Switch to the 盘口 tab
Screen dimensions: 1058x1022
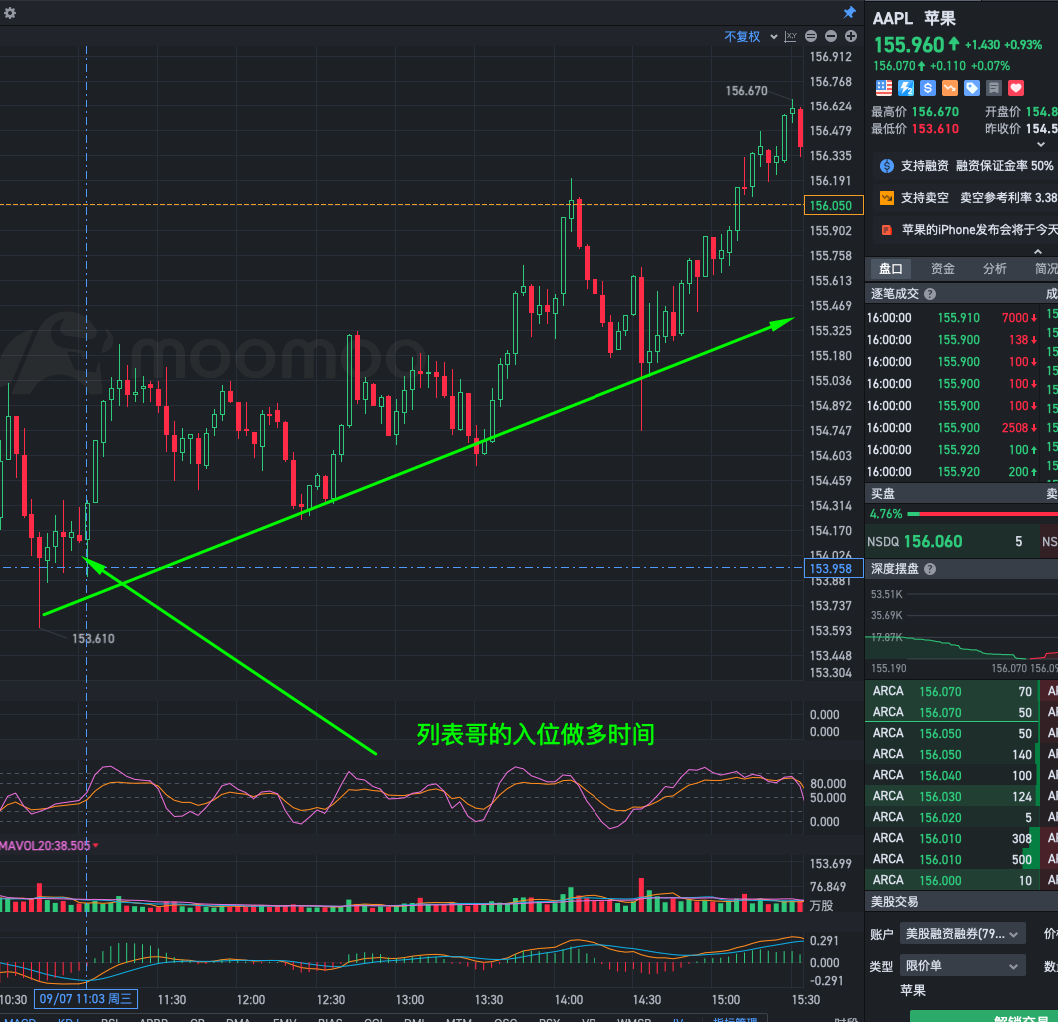coord(891,269)
